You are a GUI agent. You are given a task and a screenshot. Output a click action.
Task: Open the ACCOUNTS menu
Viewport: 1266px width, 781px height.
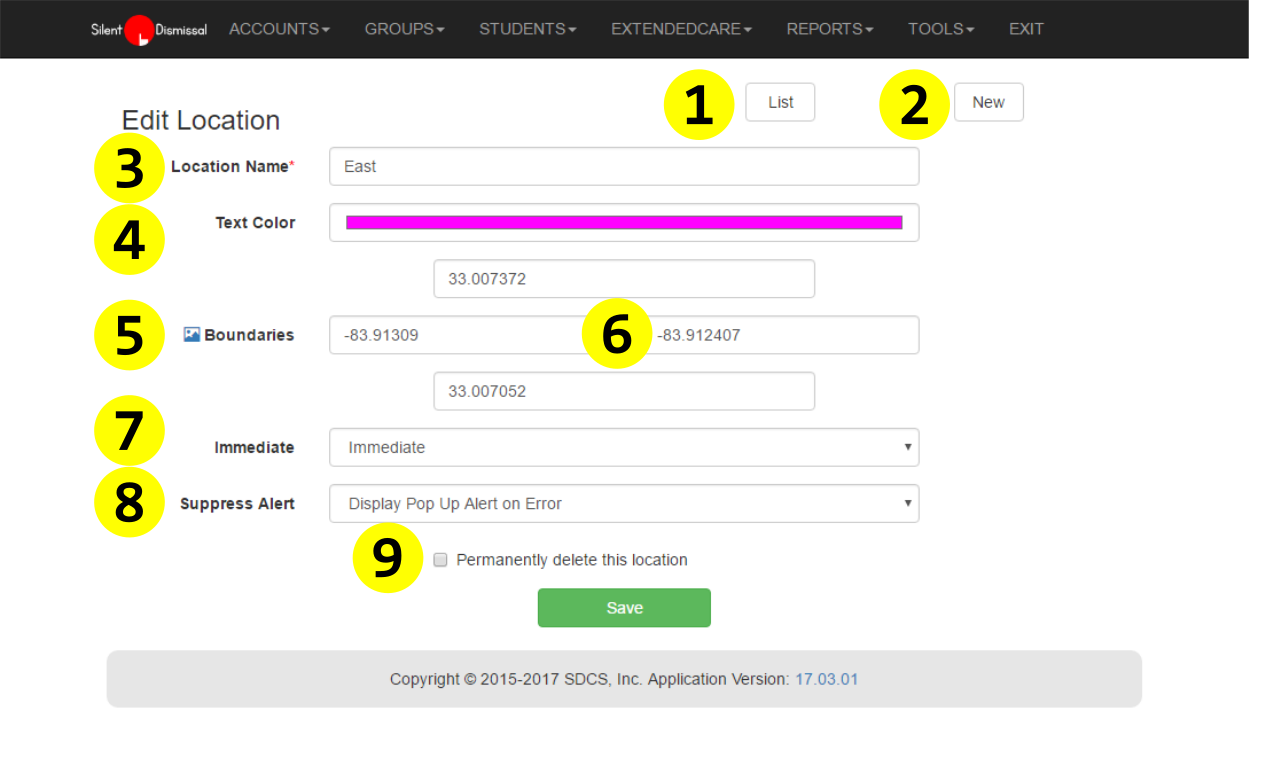[x=279, y=29]
